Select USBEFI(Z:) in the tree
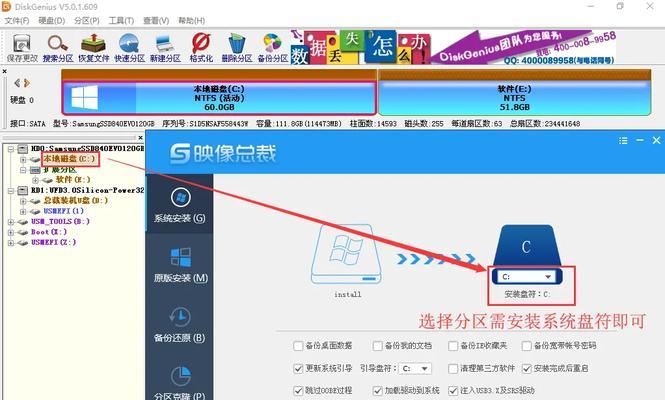Image resolution: width=665 pixels, height=400 pixels. (53, 243)
